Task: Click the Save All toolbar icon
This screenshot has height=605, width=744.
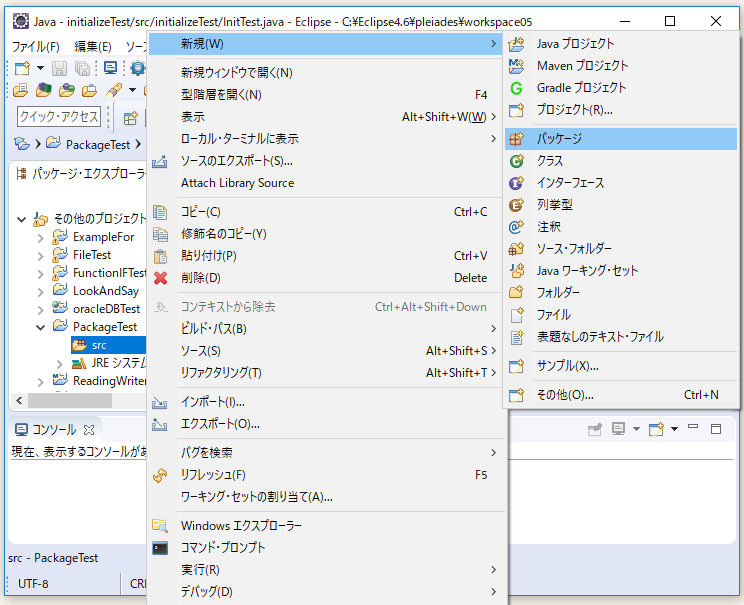Action: click(83, 68)
